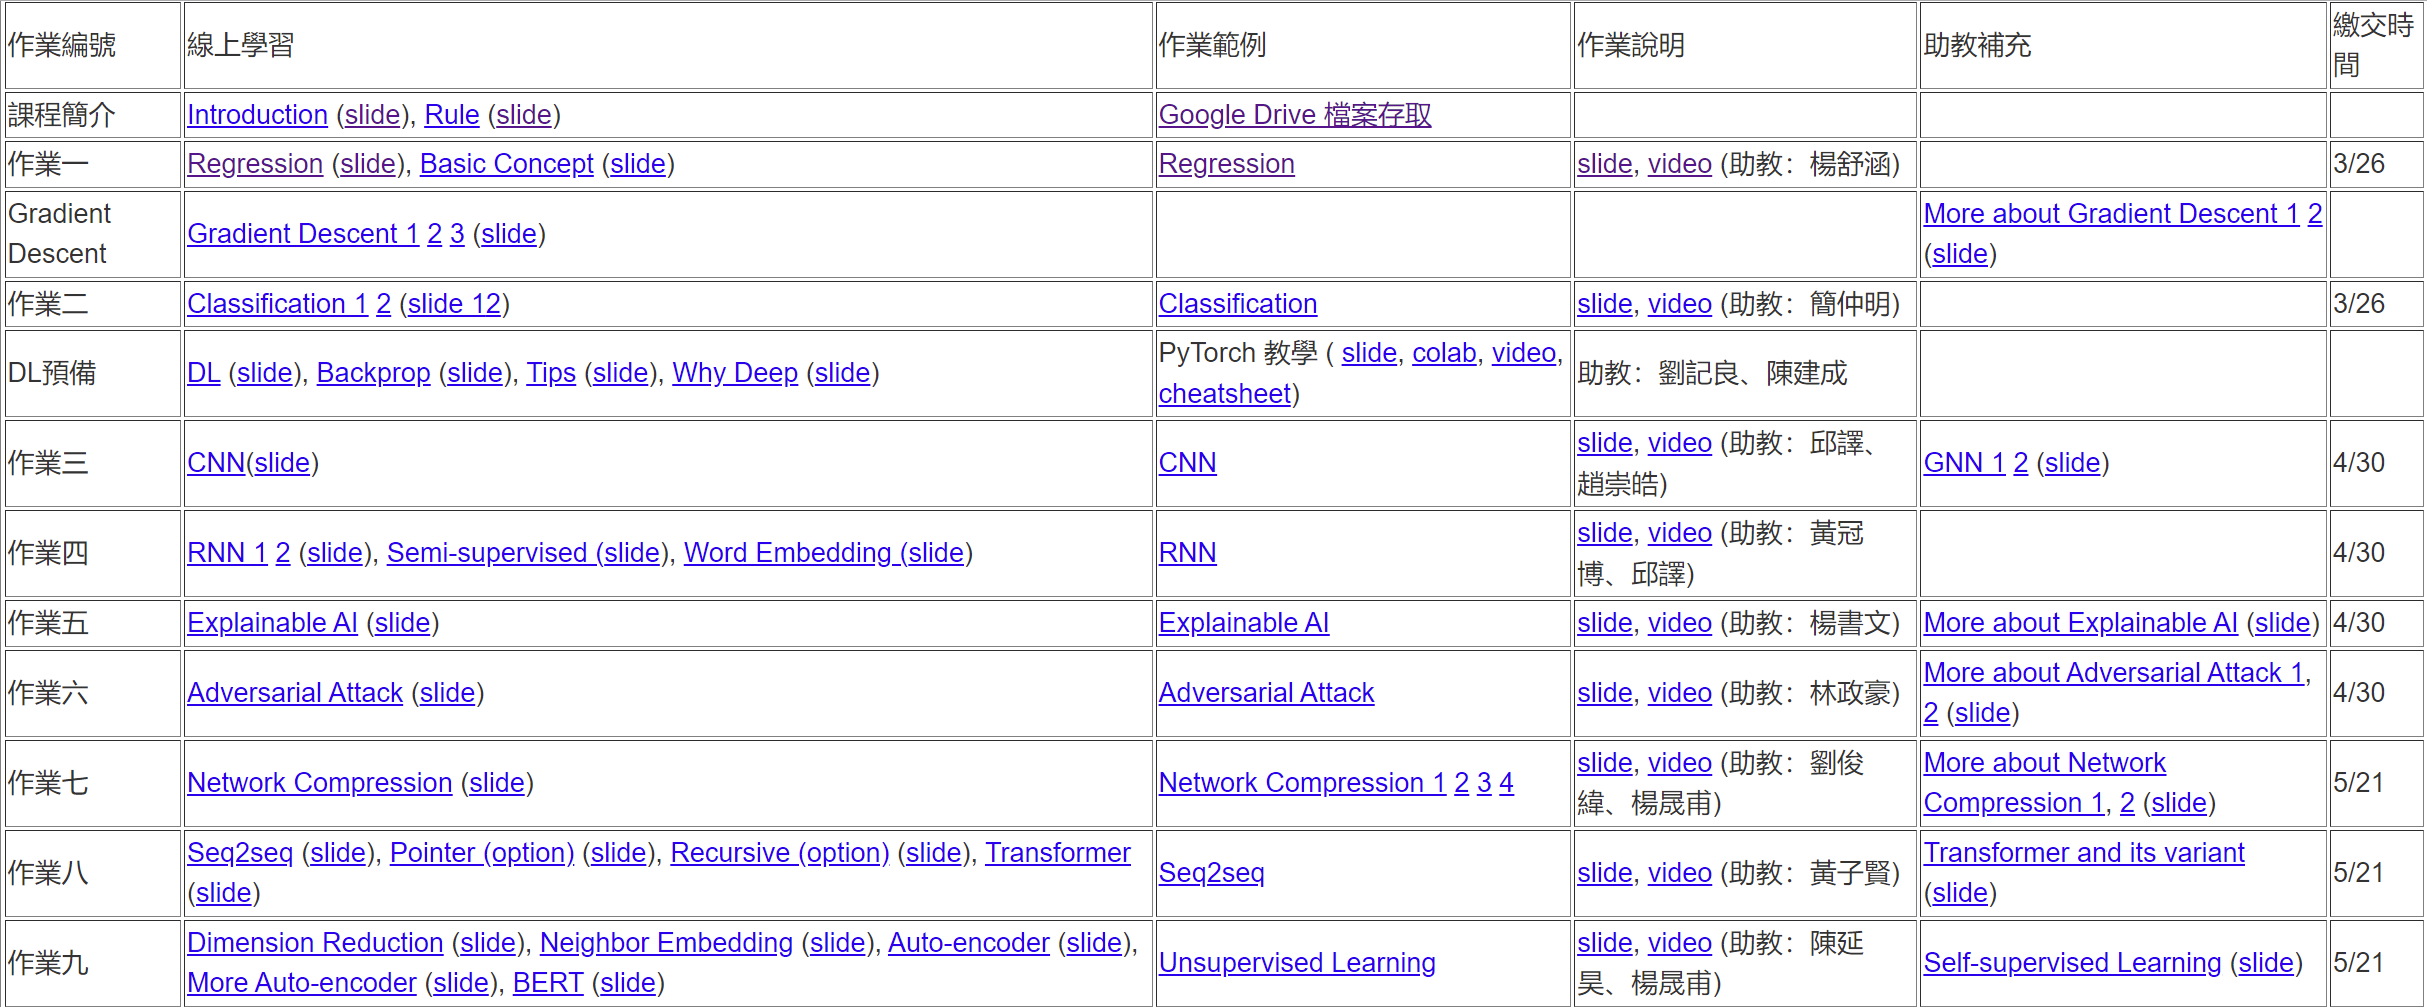Open the More Auto-encoder lecture link
Image resolution: width=2427 pixels, height=1007 pixels.
pyautogui.click(x=302, y=983)
